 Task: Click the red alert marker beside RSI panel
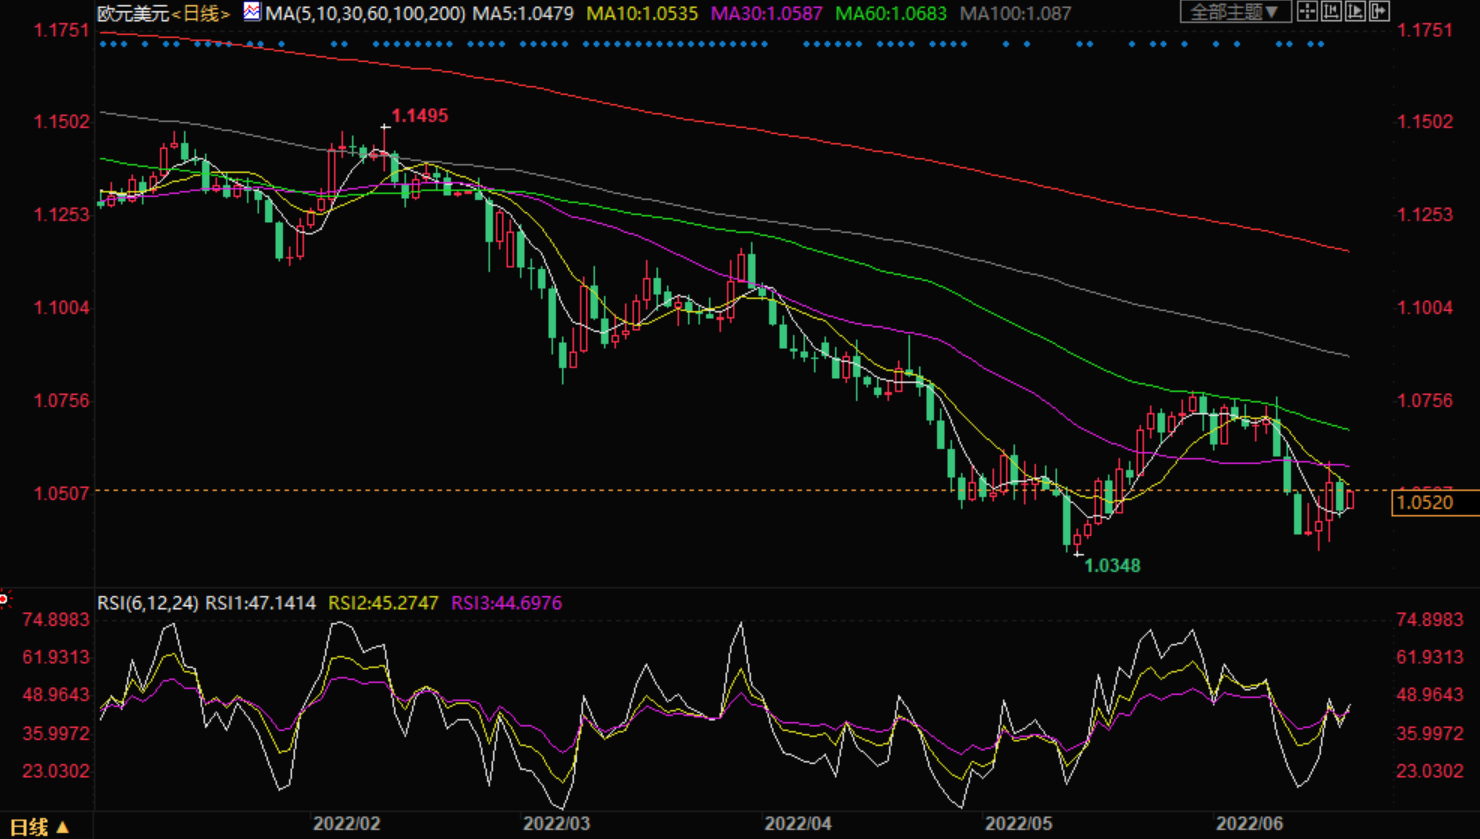4,599
